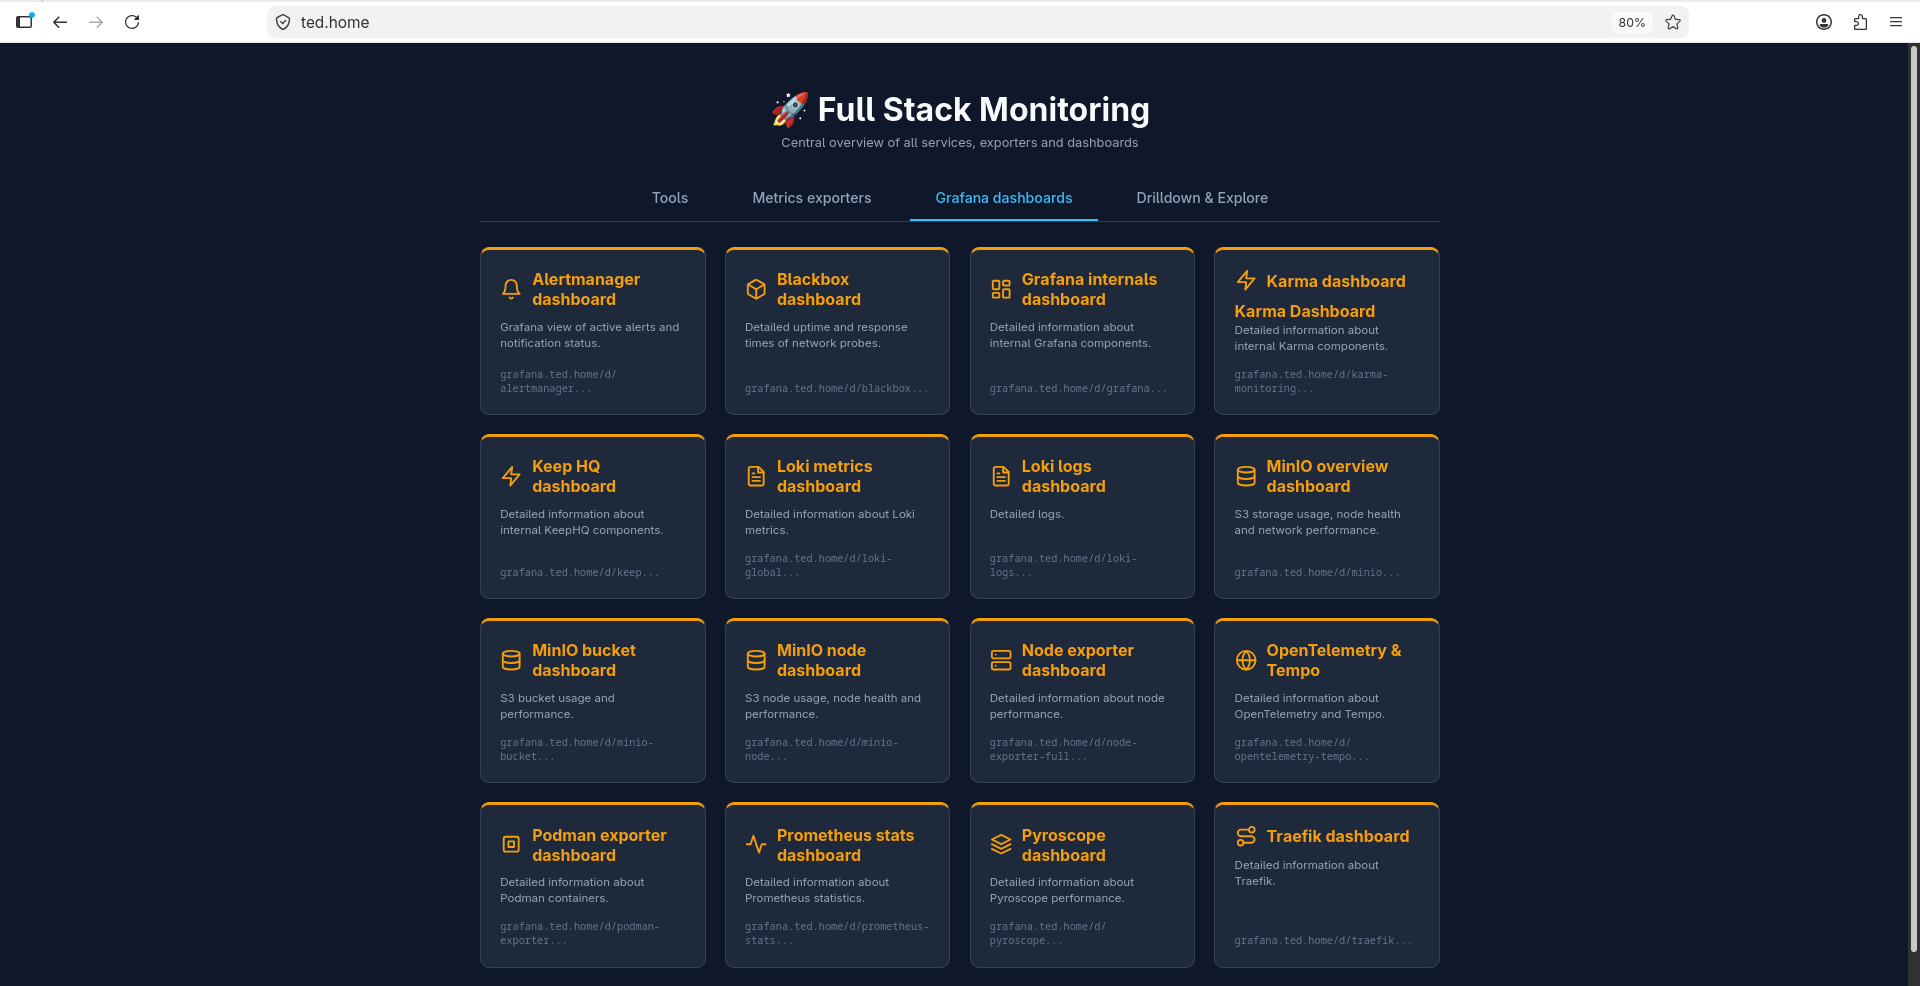Viewport: 1920px width, 986px height.
Task: Select the Grafana dashboards tab
Action: 1004,198
